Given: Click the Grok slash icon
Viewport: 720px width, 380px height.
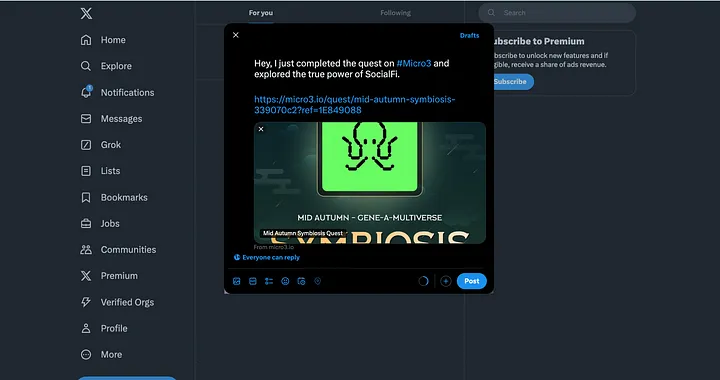Looking at the screenshot, I should [86, 145].
